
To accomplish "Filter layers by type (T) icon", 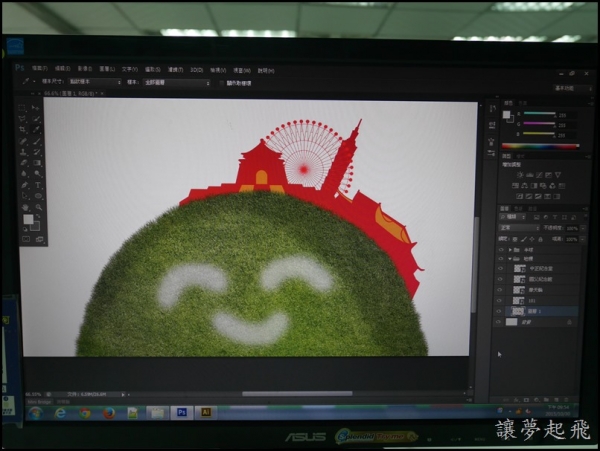I will [x=555, y=217].
